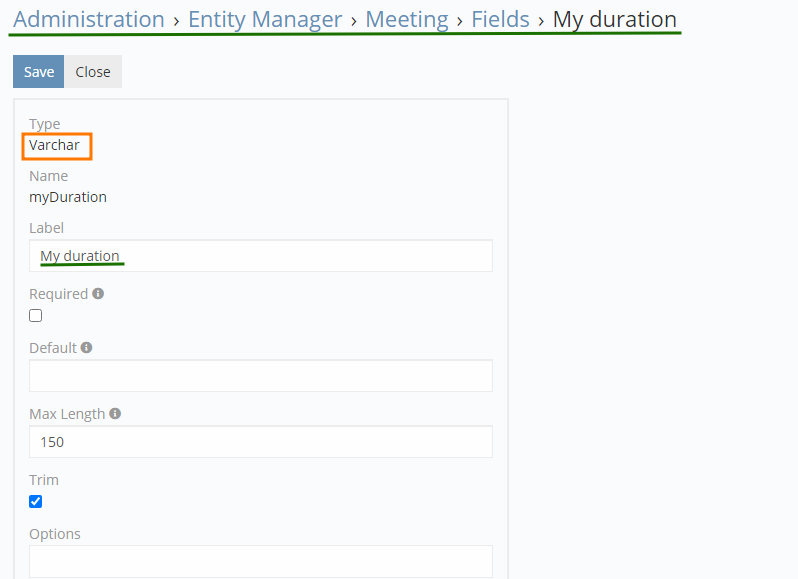
Task: Click the Varchar type value
Action: [x=54, y=145]
